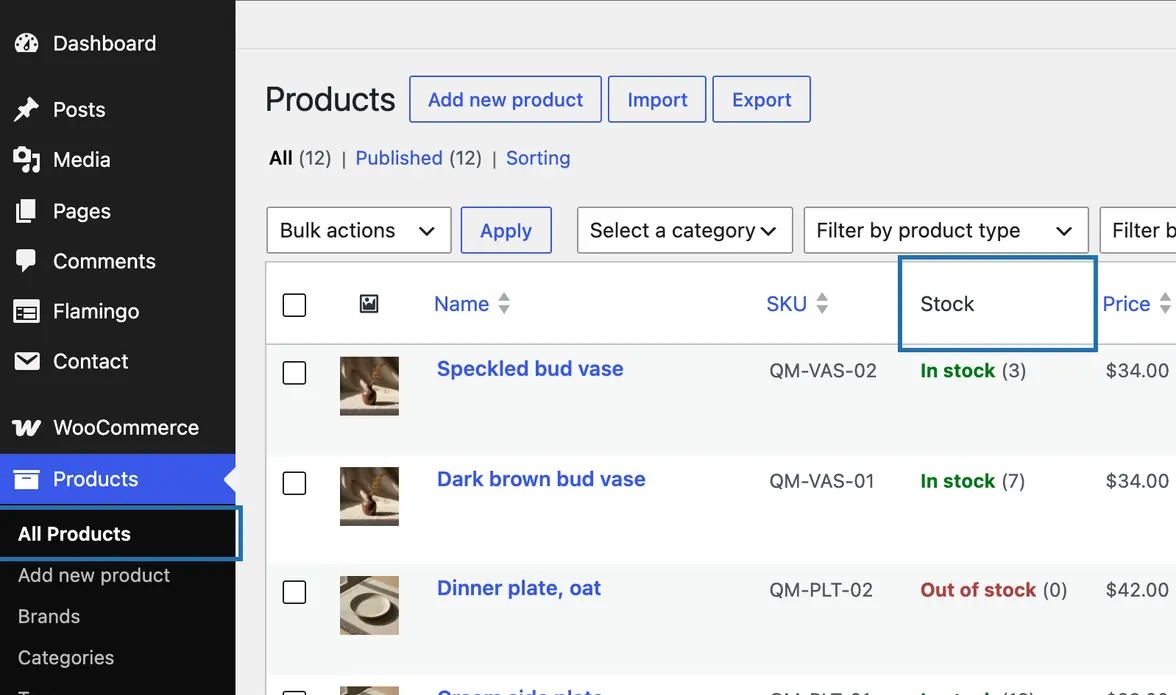This screenshot has width=1176, height=695.
Task: Click the Posts pushpin icon
Action: click(26, 109)
